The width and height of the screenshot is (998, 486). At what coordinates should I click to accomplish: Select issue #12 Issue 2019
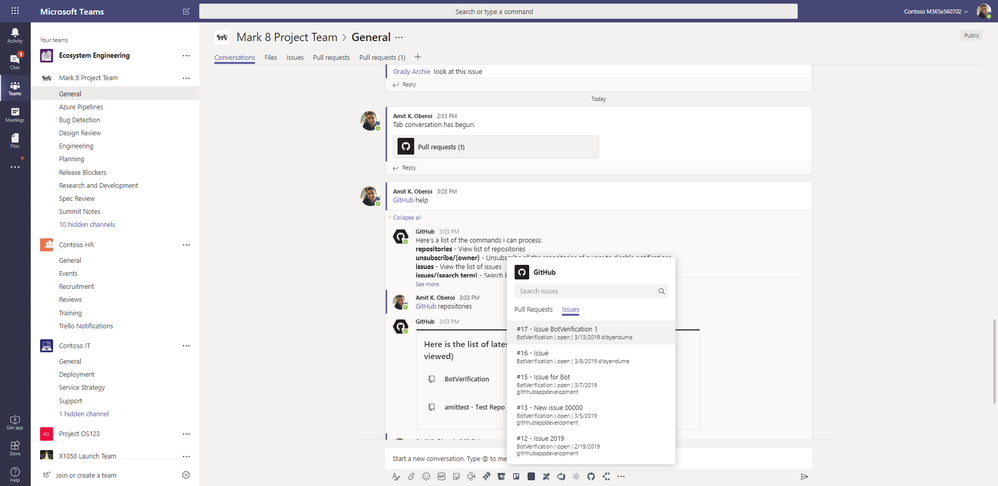coord(591,445)
